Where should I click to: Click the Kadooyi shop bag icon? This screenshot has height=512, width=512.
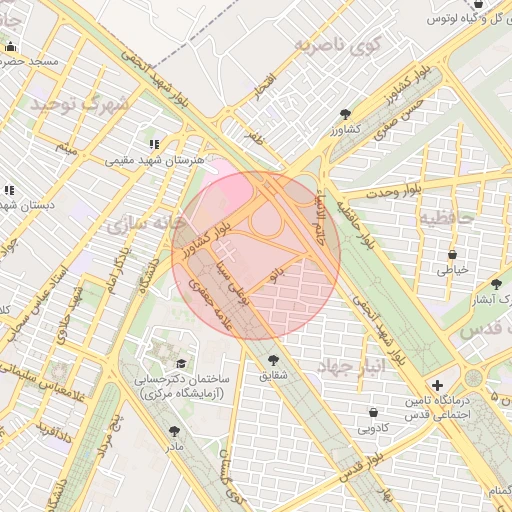point(374,412)
